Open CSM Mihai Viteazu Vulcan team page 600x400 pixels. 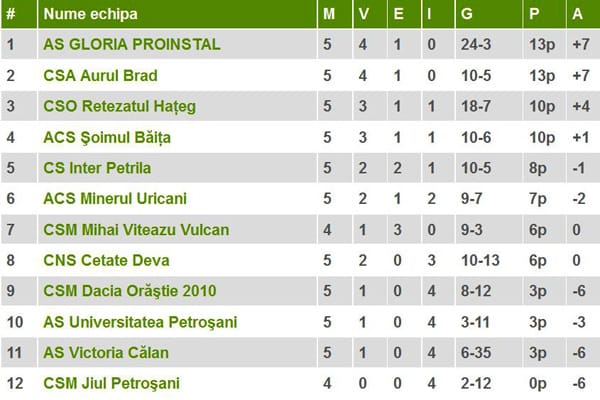(x=136, y=230)
